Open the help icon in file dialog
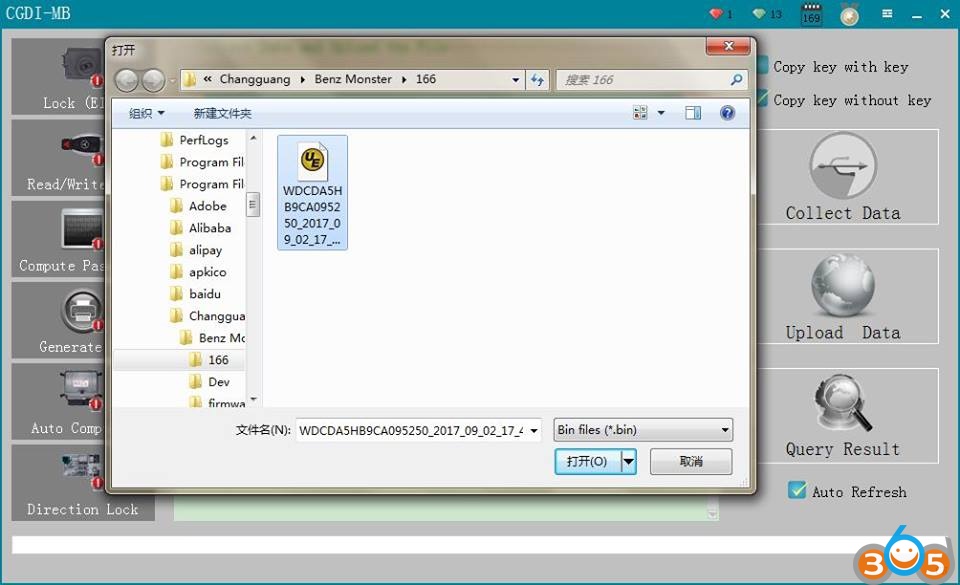Screen dimensions: 960x585 click(727, 113)
